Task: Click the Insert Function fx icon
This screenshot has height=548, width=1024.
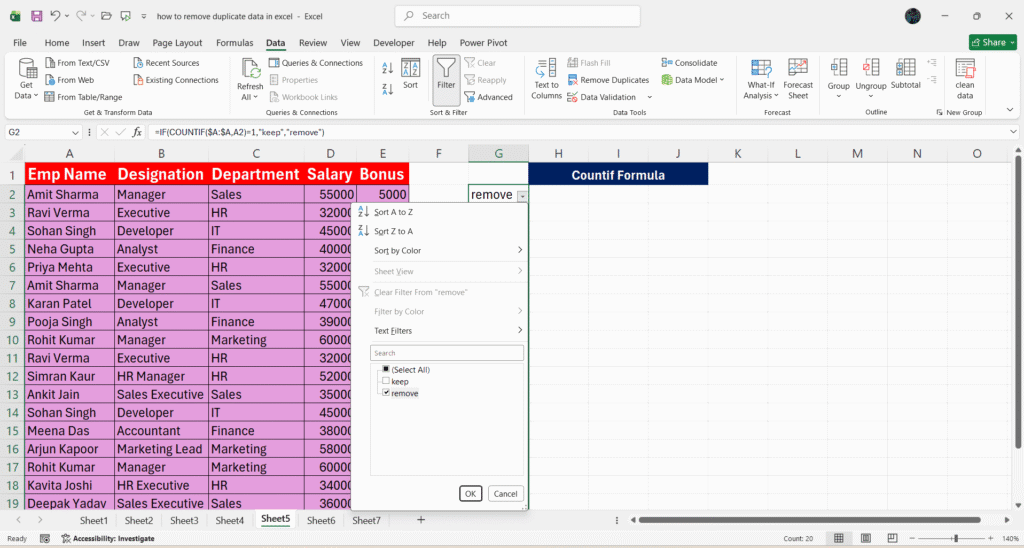Action: coord(136,132)
